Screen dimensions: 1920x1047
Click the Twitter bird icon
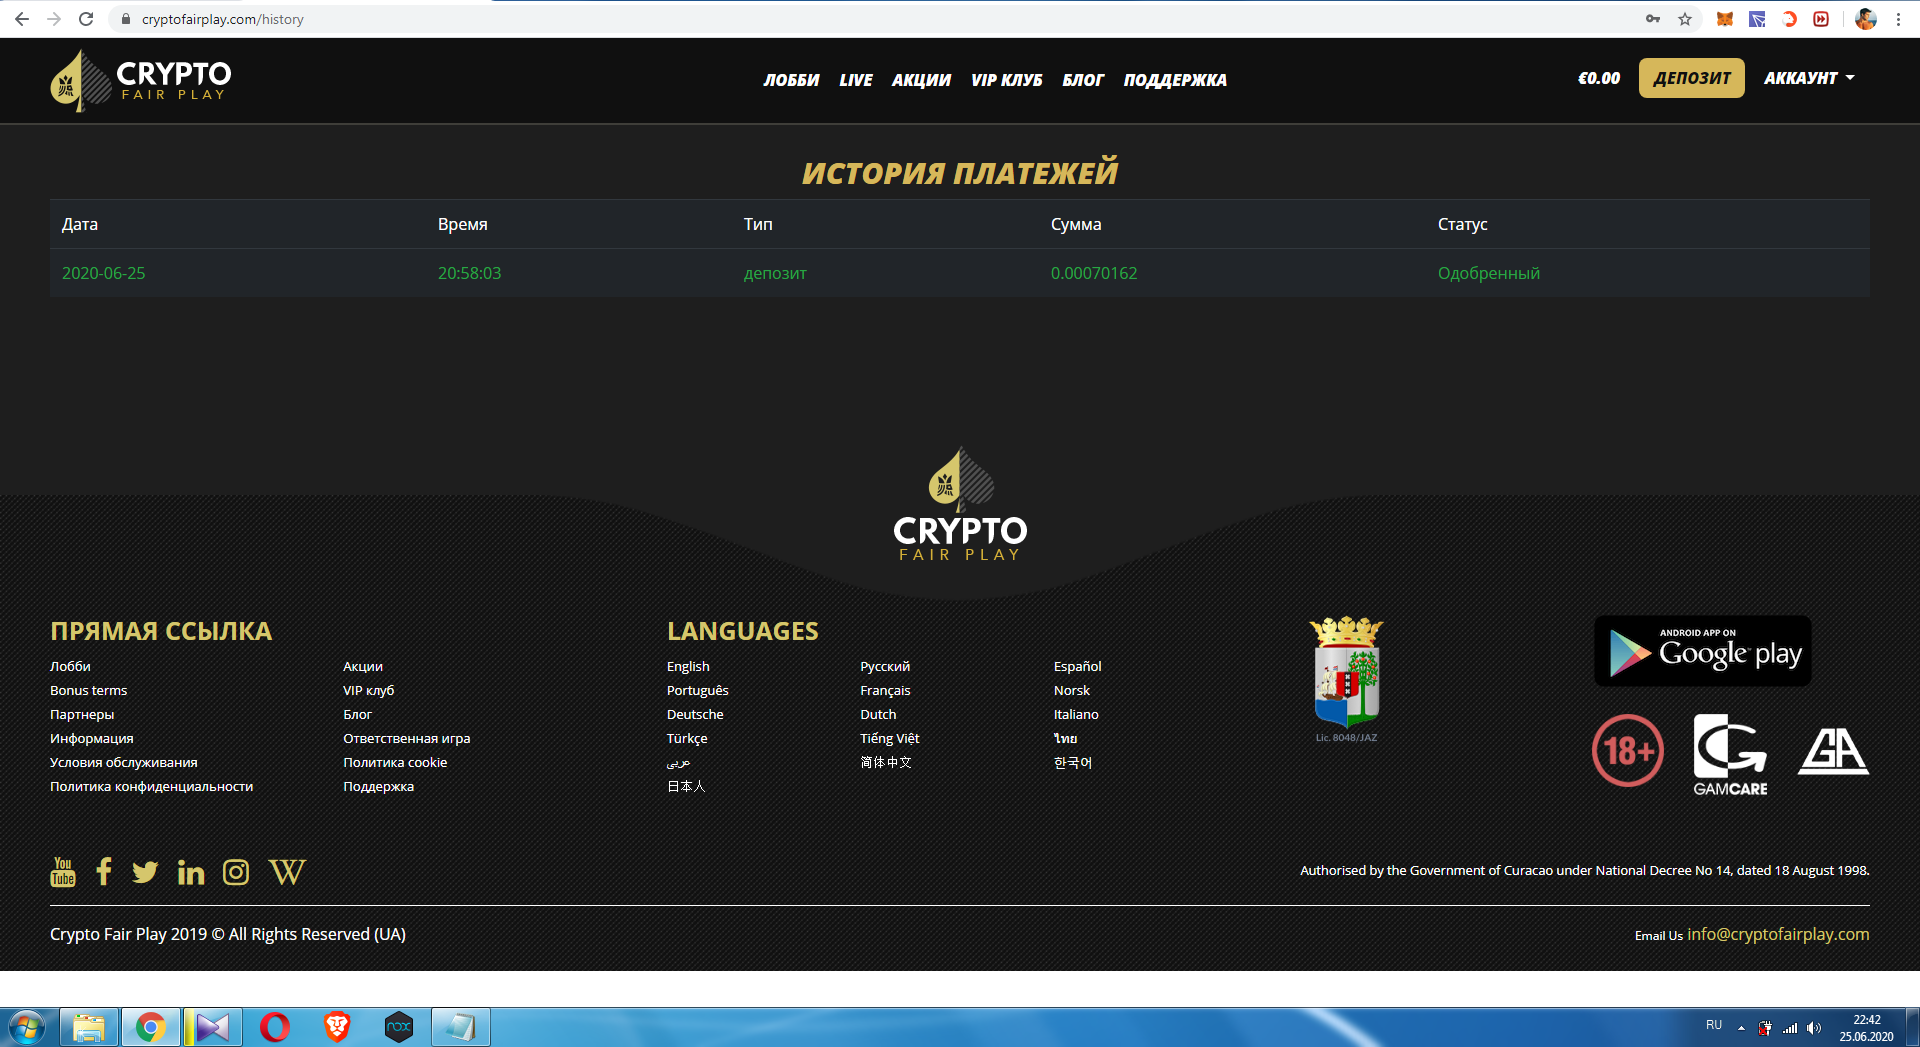click(145, 872)
